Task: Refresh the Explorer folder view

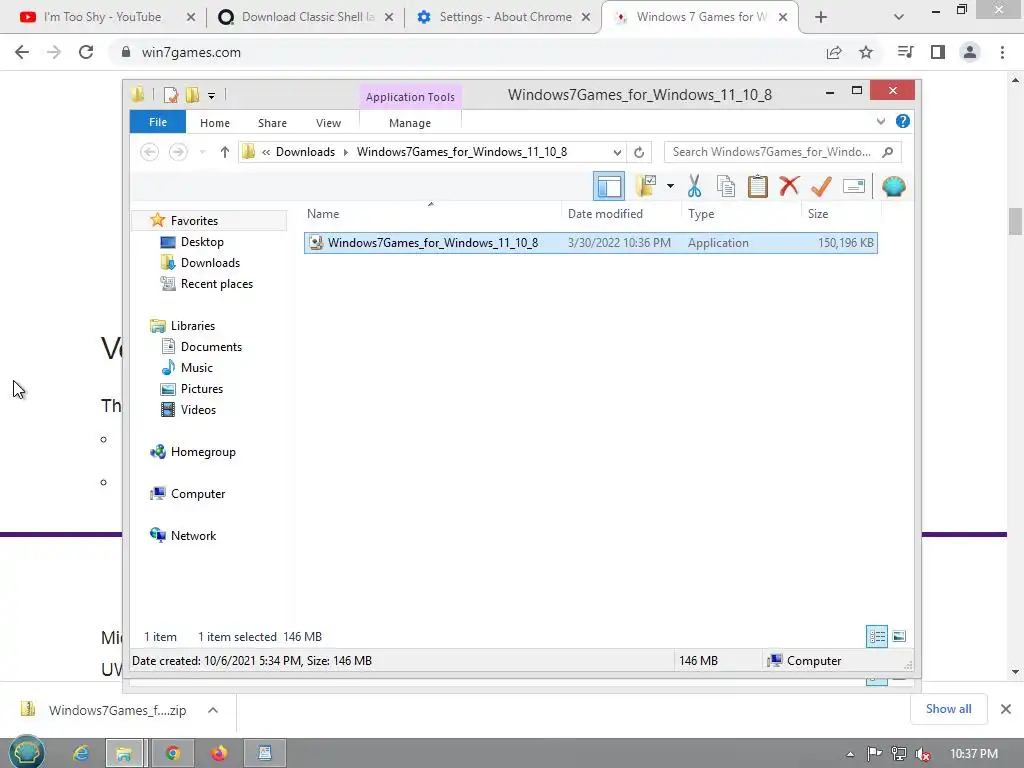Action: 639,152
